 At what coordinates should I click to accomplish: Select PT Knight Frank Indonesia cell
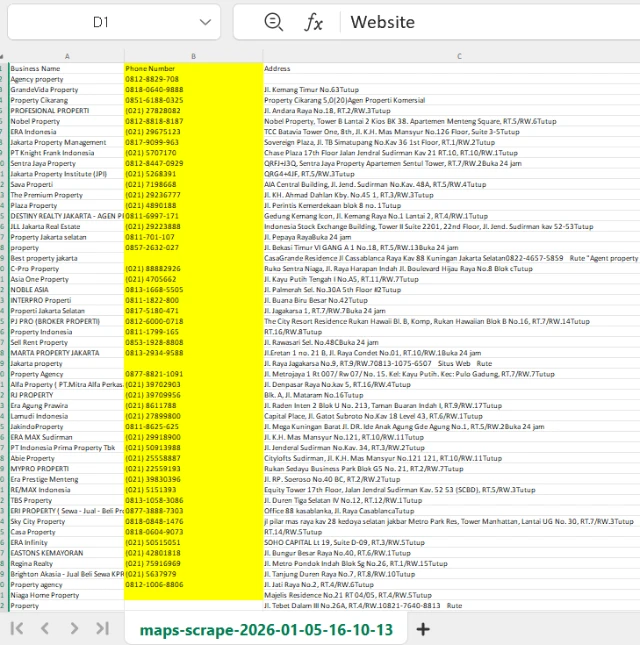click(x=67, y=153)
